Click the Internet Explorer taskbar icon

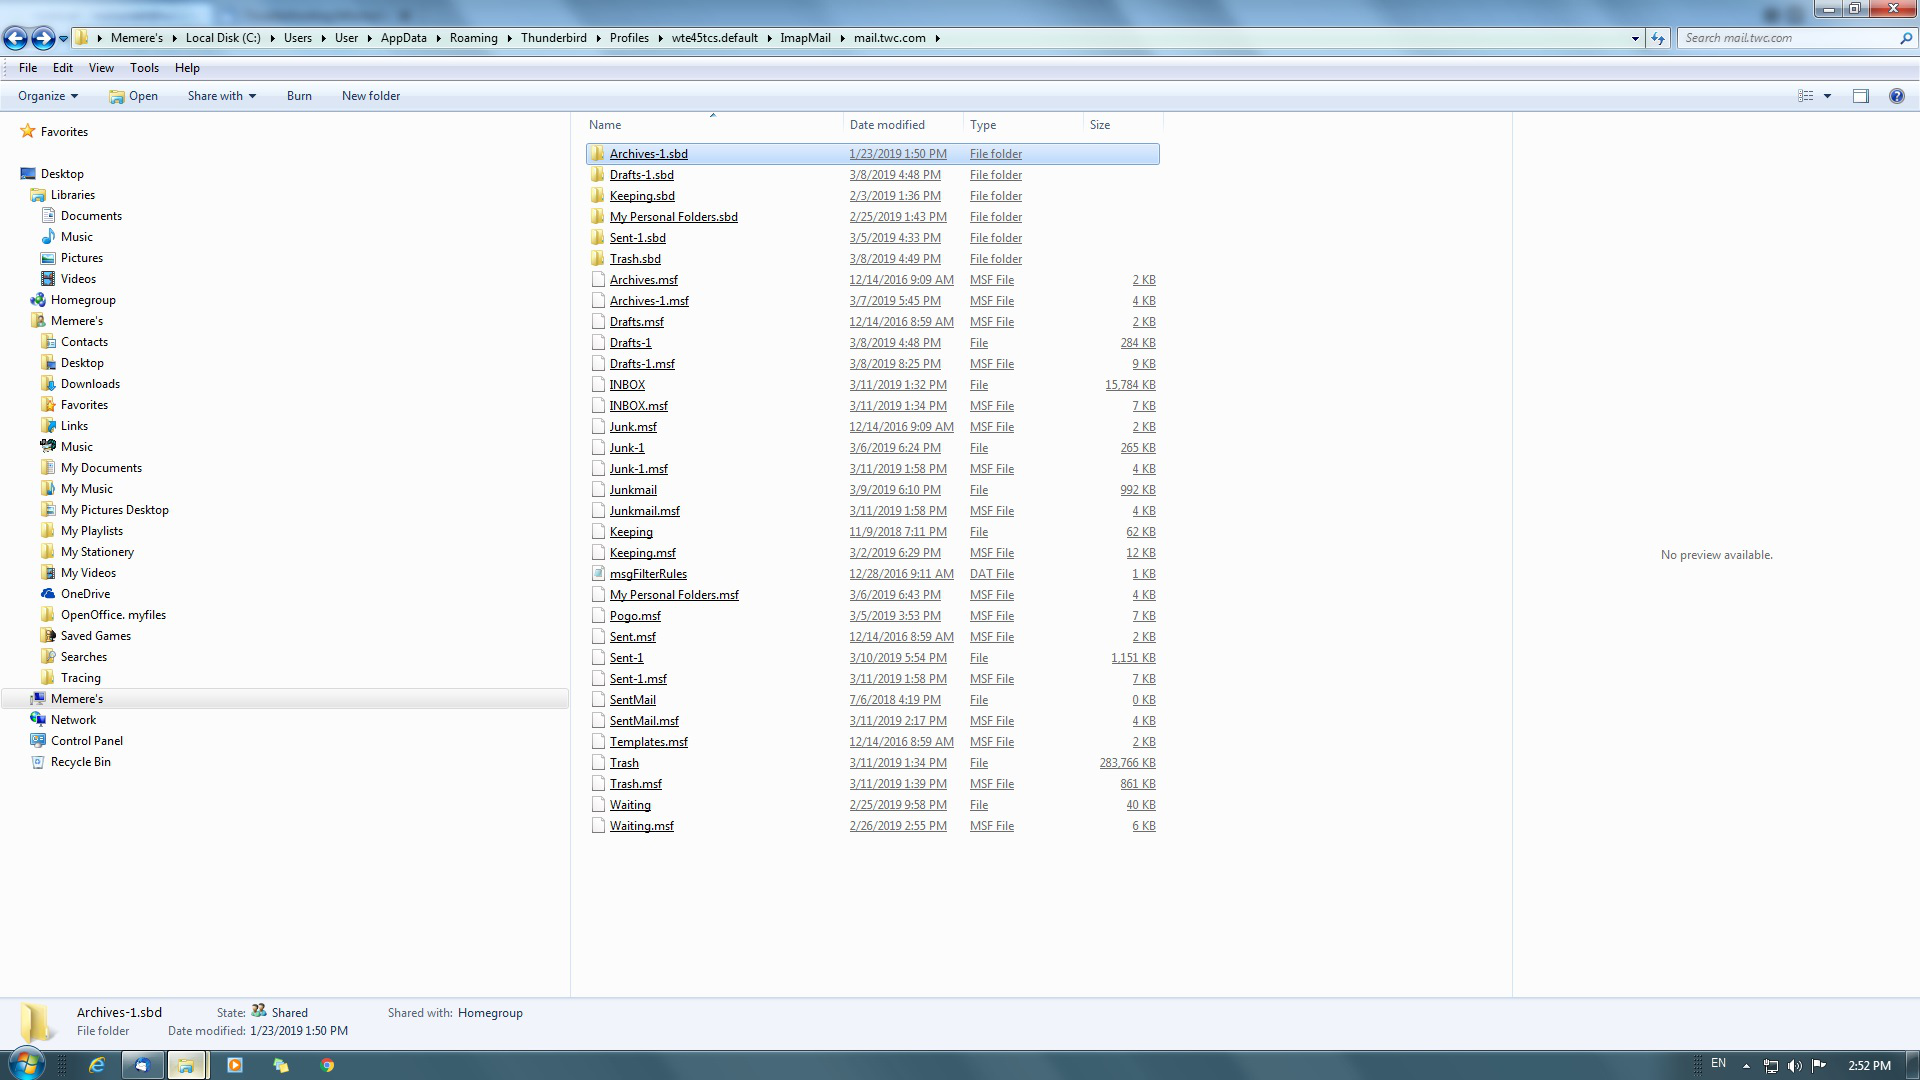tap(97, 1065)
